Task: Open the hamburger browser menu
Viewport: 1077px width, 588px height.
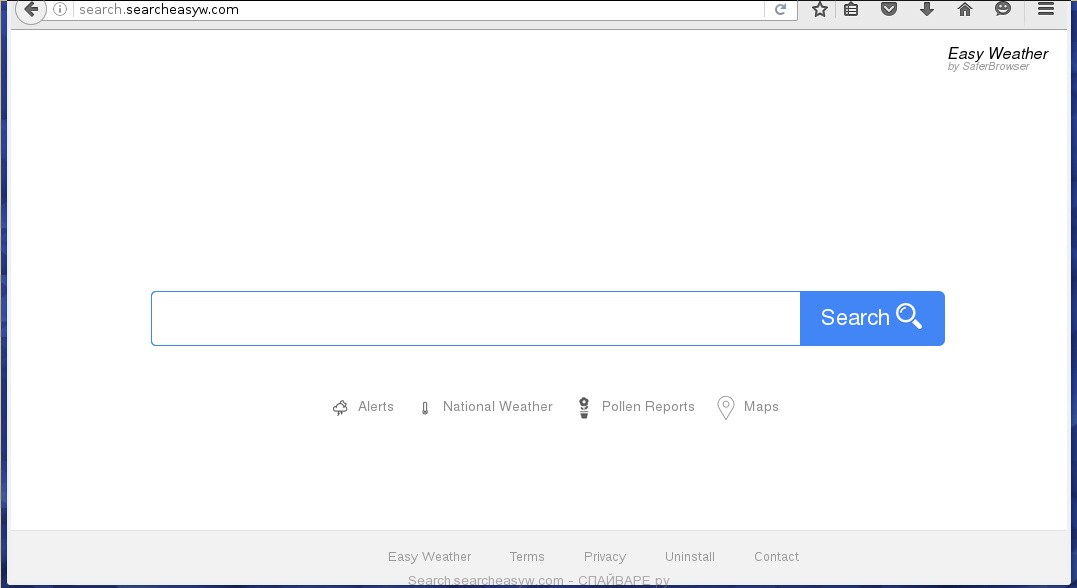Action: [1046, 10]
